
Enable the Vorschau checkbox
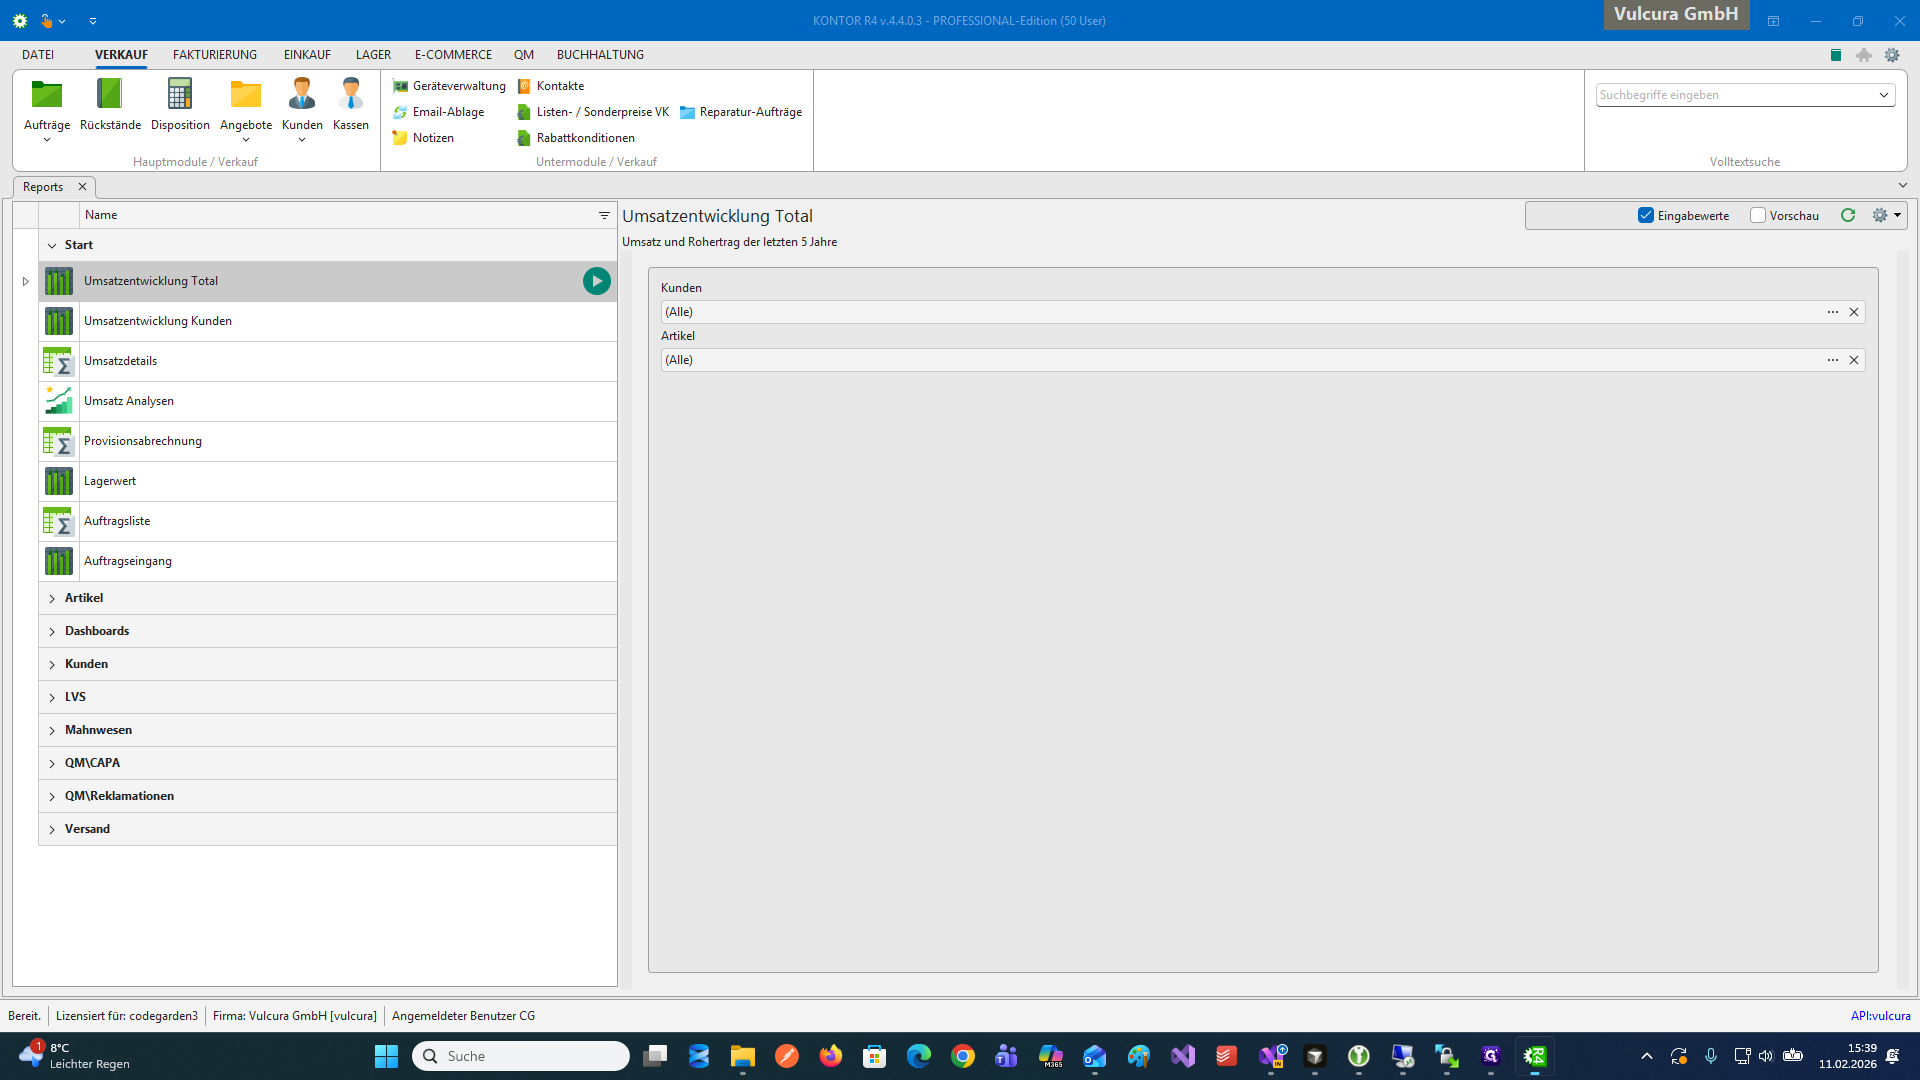coord(1758,216)
